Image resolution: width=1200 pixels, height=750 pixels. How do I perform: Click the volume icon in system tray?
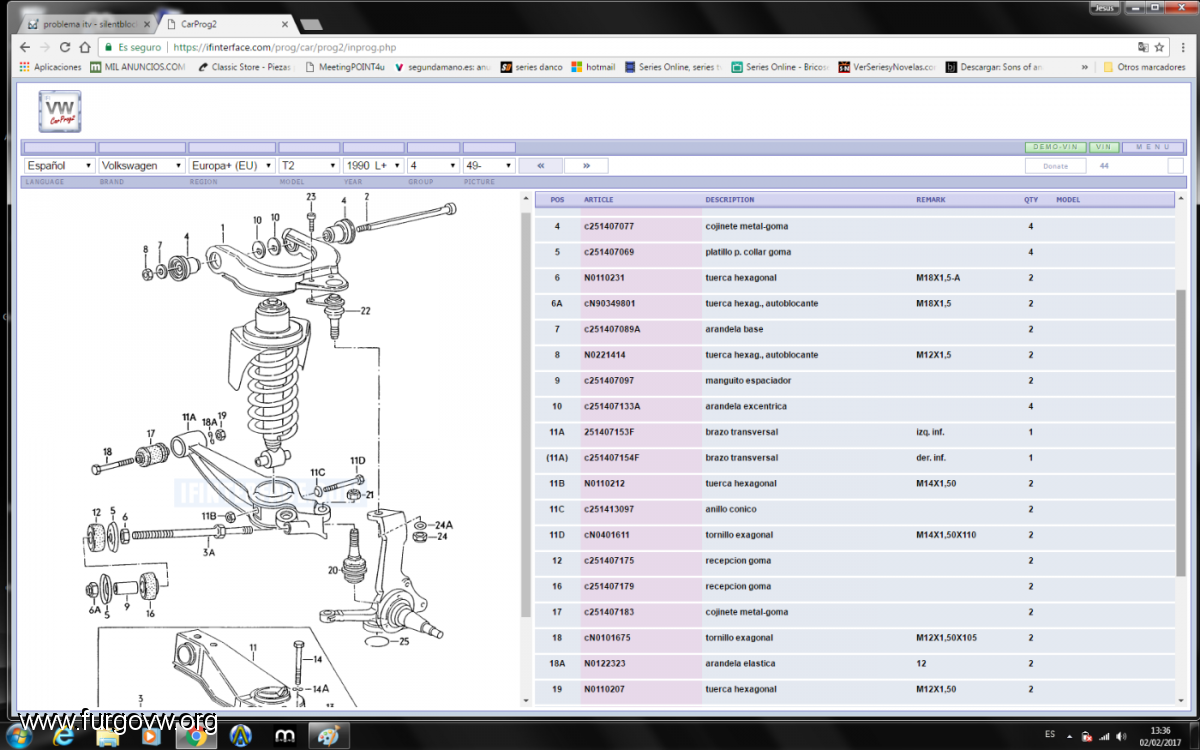click(x=1120, y=736)
